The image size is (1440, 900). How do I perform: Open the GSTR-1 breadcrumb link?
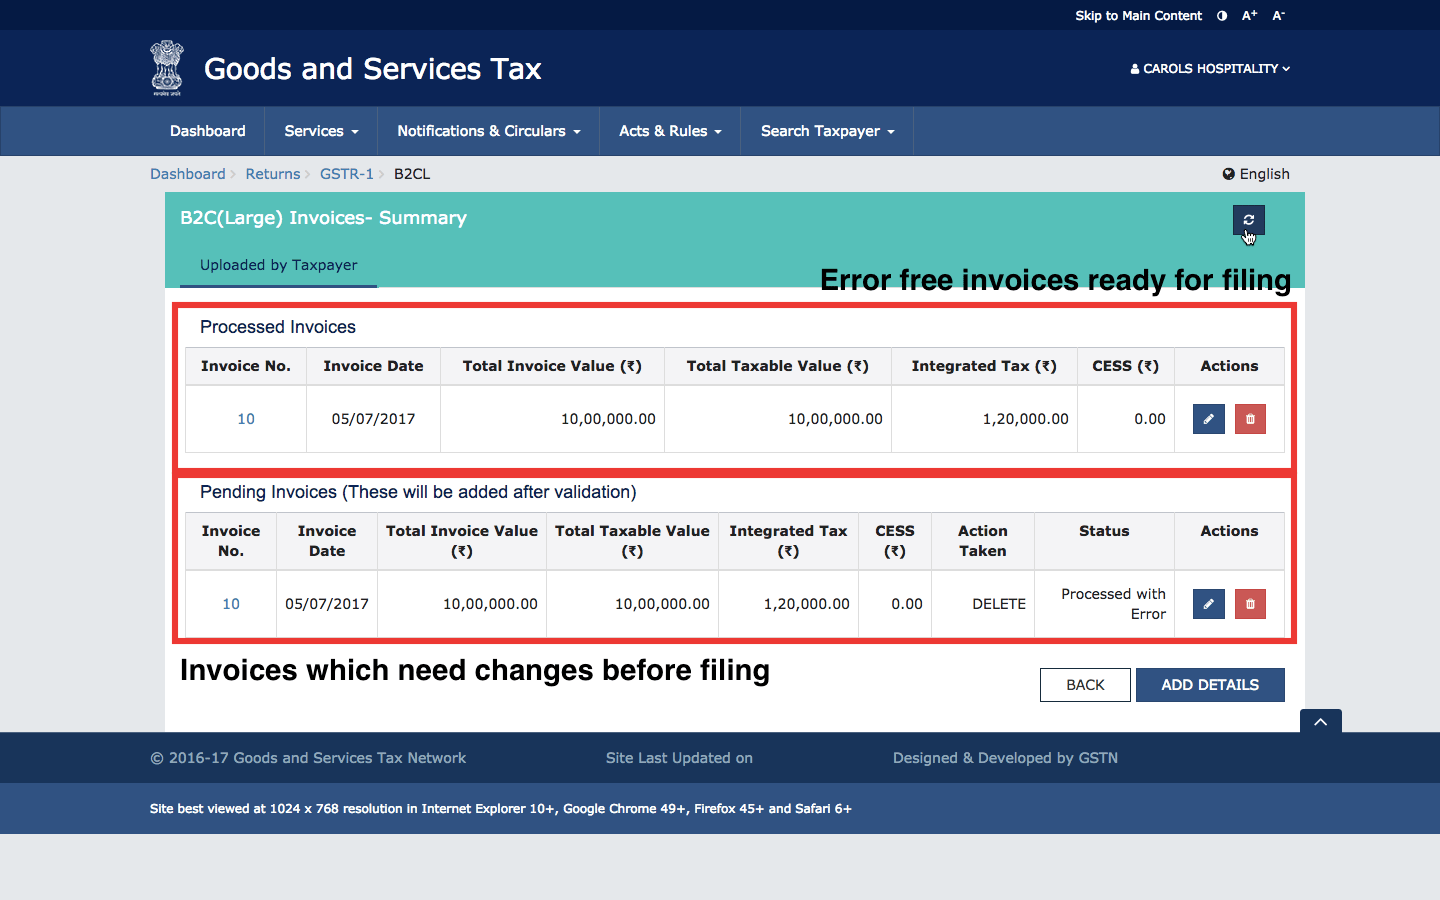point(346,174)
